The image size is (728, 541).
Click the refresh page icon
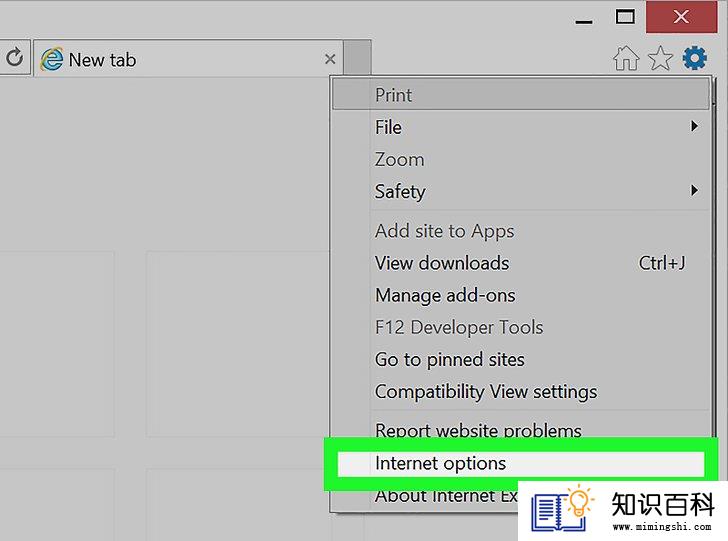[15, 57]
